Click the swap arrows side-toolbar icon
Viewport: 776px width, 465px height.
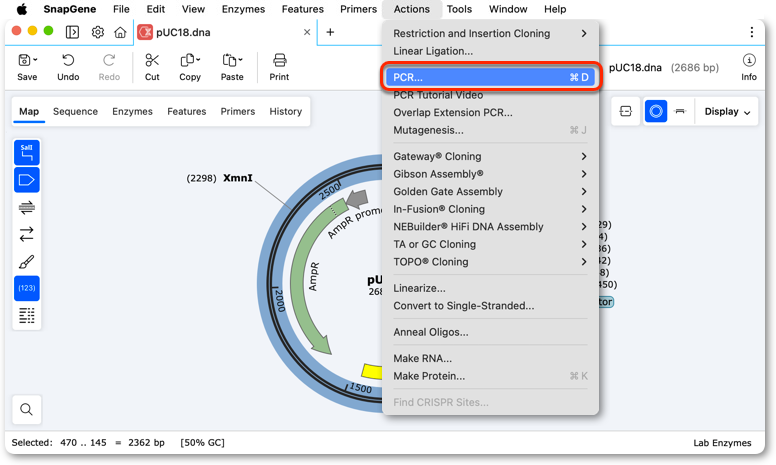[x=27, y=234]
